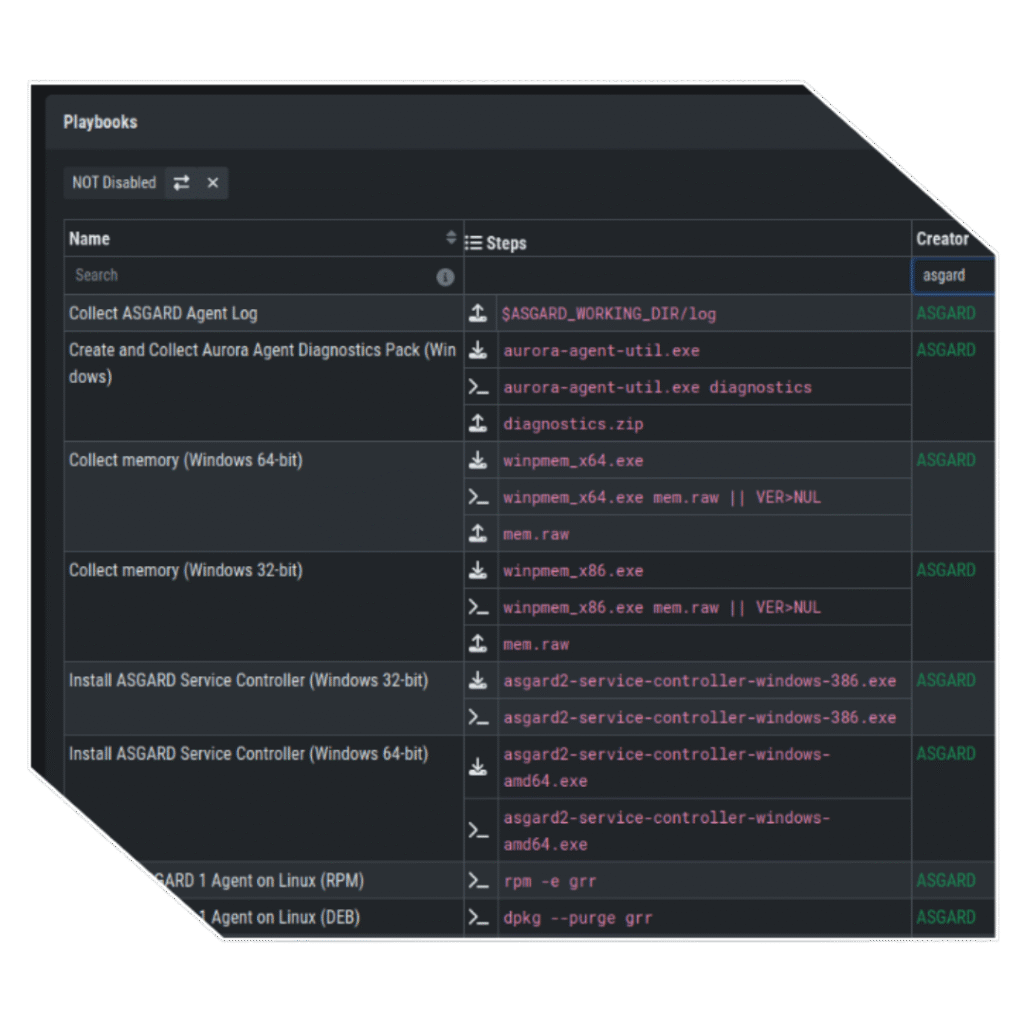Image resolution: width=1024 pixels, height=1024 pixels.
Task: Click command icon beside rpm -e grr
Action: [x=478, y=881]
